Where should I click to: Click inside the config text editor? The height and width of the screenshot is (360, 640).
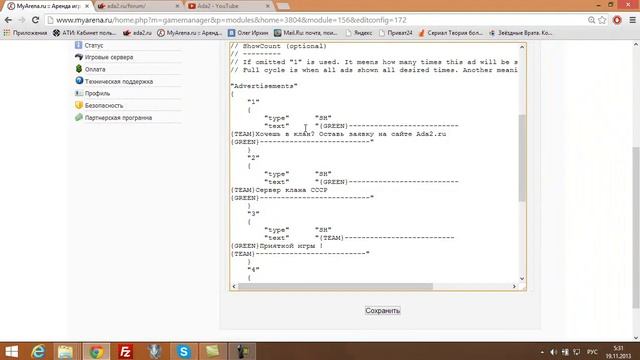click(374, 162)
